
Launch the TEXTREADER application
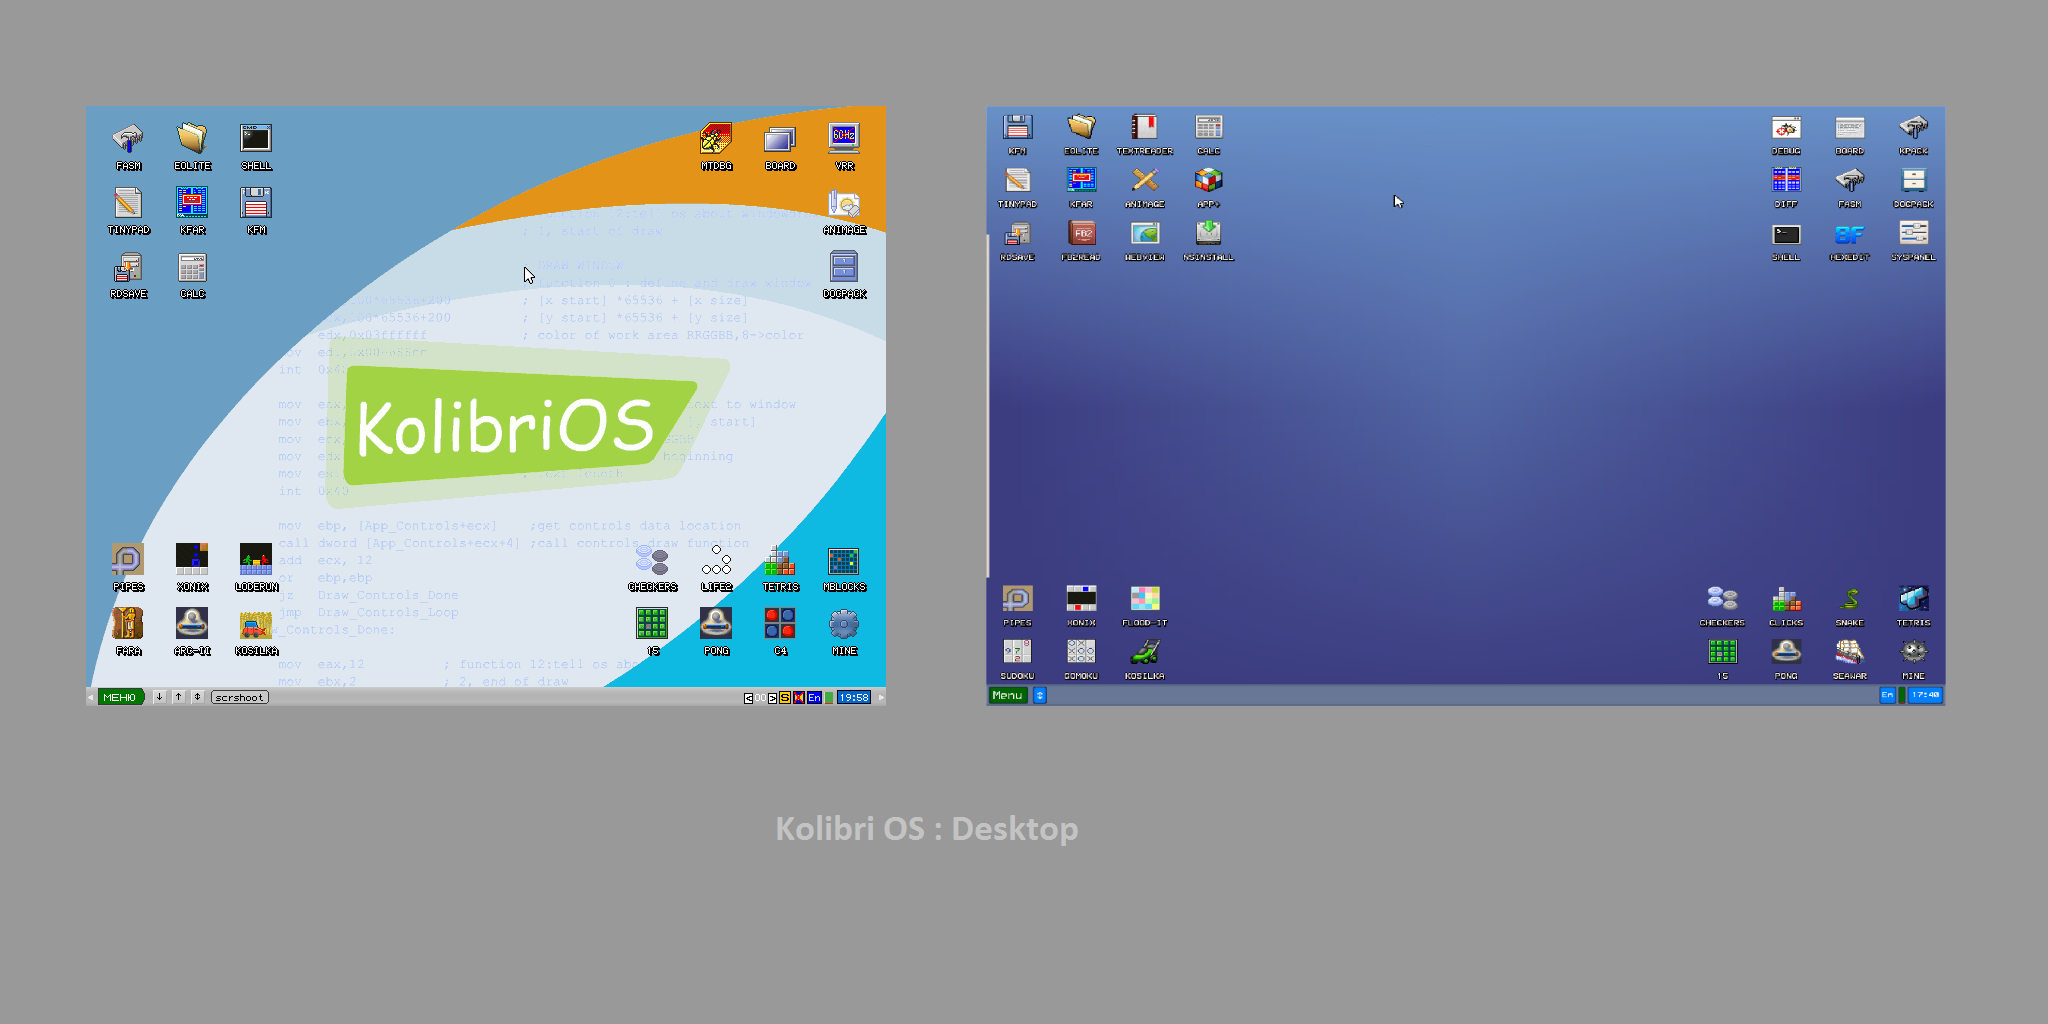[1144, 129]
